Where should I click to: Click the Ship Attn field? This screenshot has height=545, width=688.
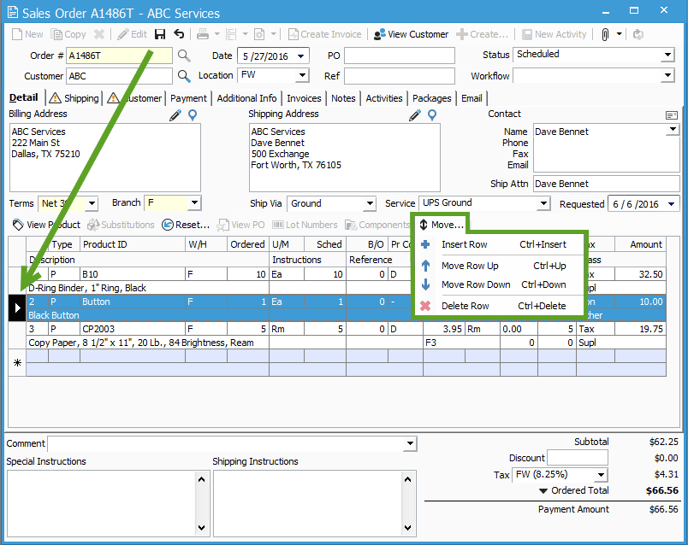[606, 183]
